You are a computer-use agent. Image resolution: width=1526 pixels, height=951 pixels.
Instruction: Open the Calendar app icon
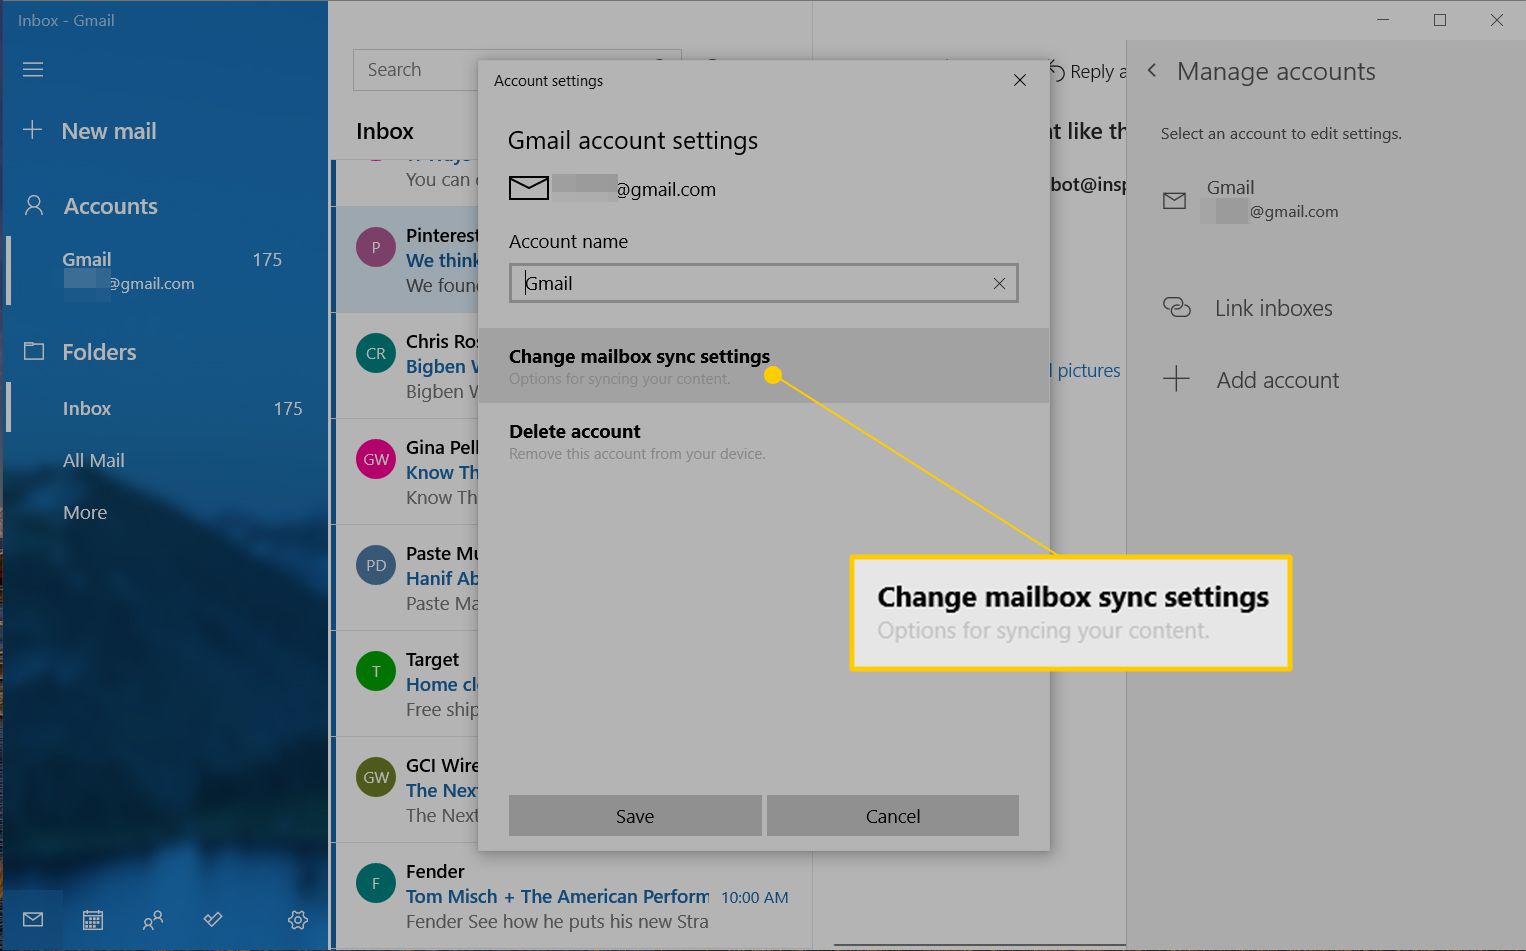click(x=93, y=920)
